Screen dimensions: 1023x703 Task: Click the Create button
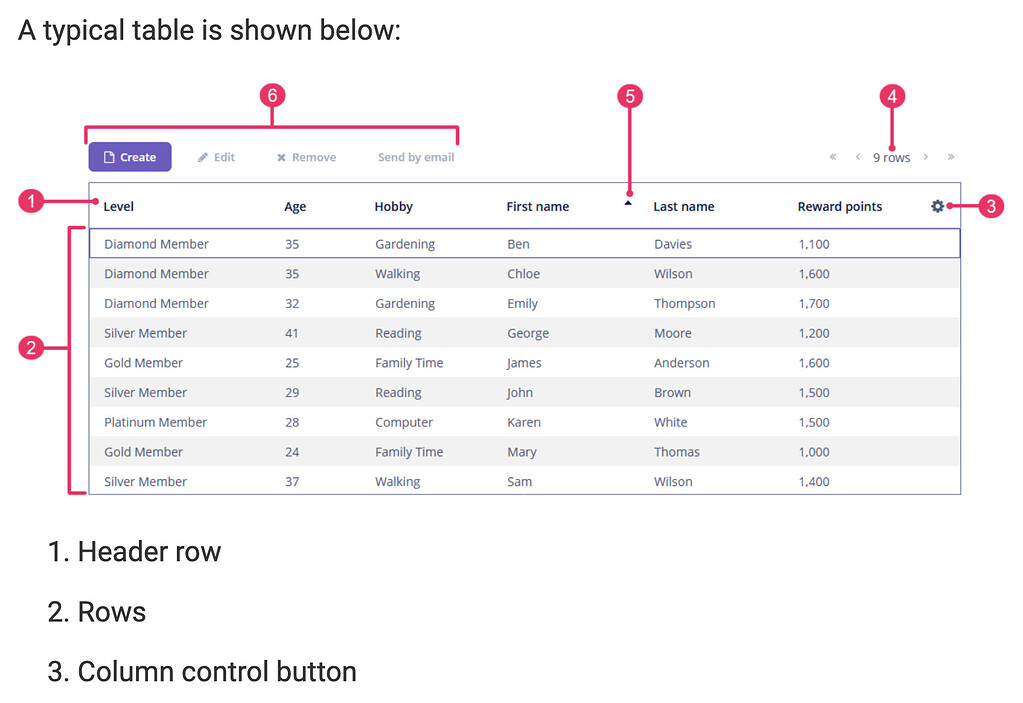[129, 157]
